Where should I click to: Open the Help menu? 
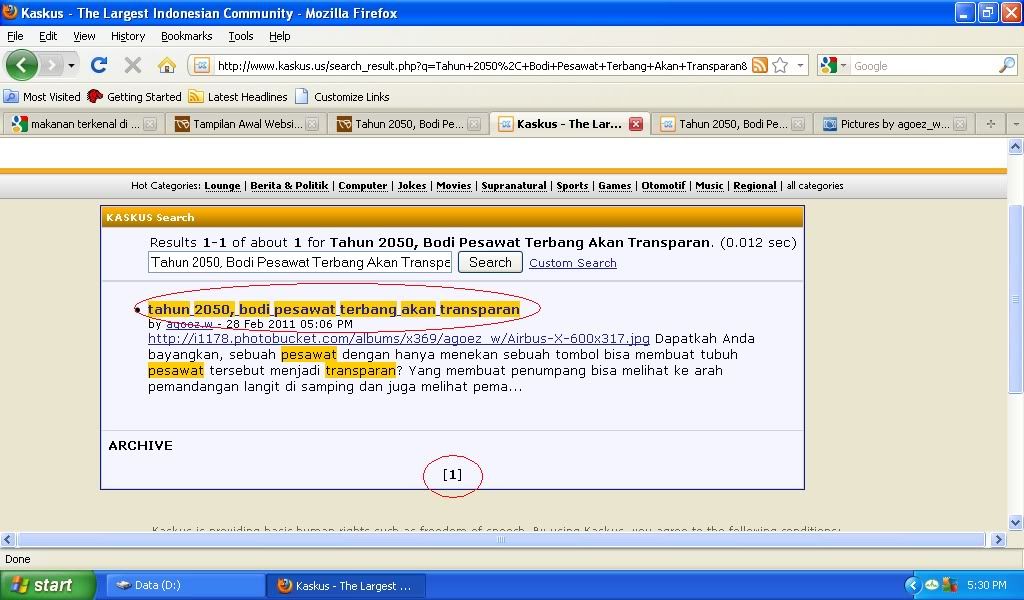point(280,36)
